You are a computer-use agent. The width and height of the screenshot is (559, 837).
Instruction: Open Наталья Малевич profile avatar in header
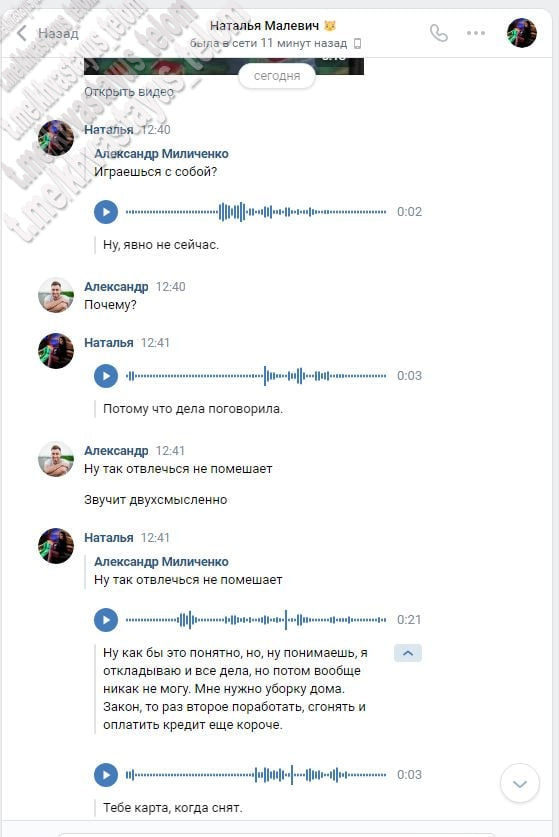coord(522,33)
